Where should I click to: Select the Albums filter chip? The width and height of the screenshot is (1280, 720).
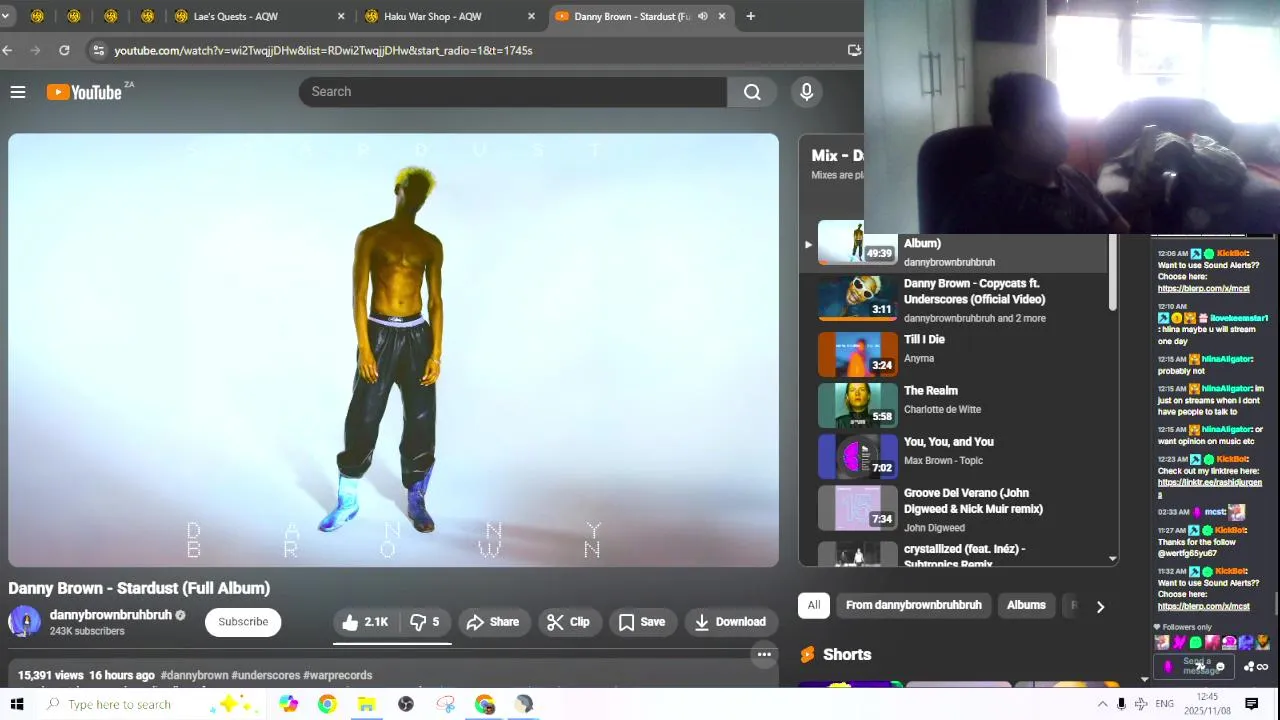pos(1026,605)
